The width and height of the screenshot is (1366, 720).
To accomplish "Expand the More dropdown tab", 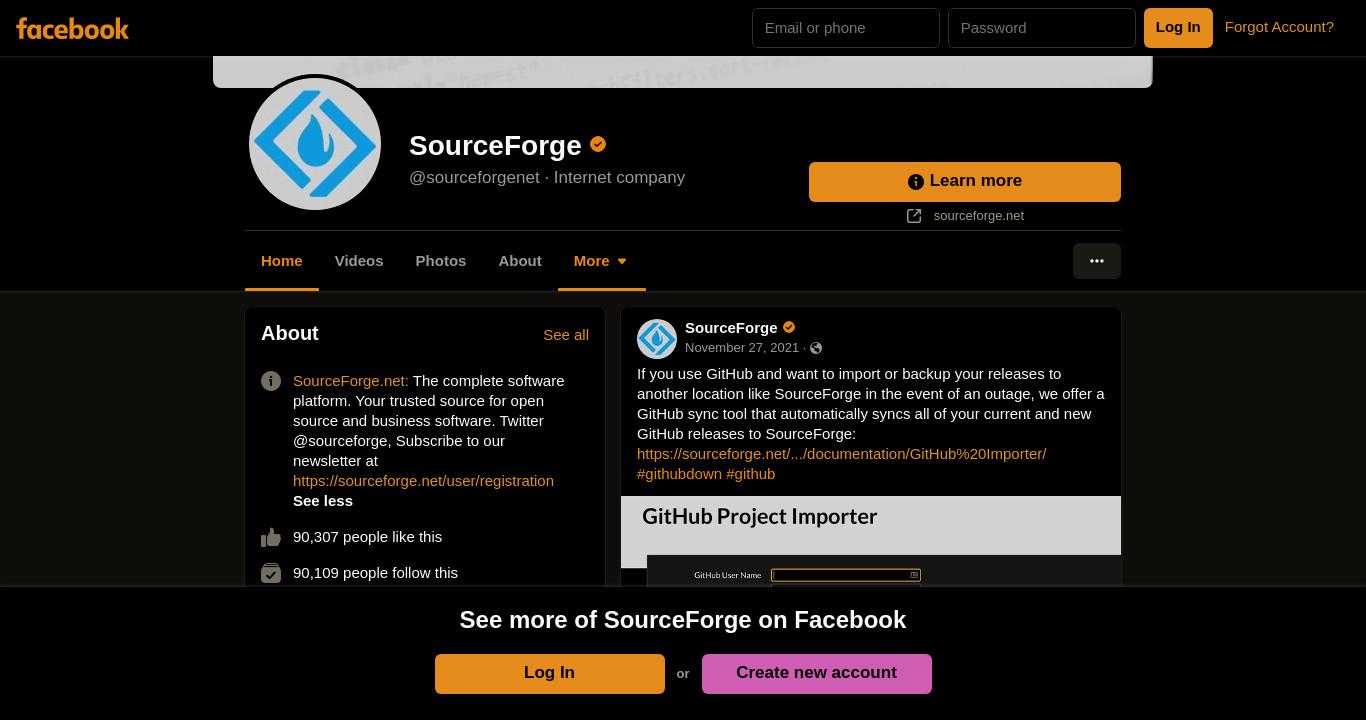I will point(601,261).
